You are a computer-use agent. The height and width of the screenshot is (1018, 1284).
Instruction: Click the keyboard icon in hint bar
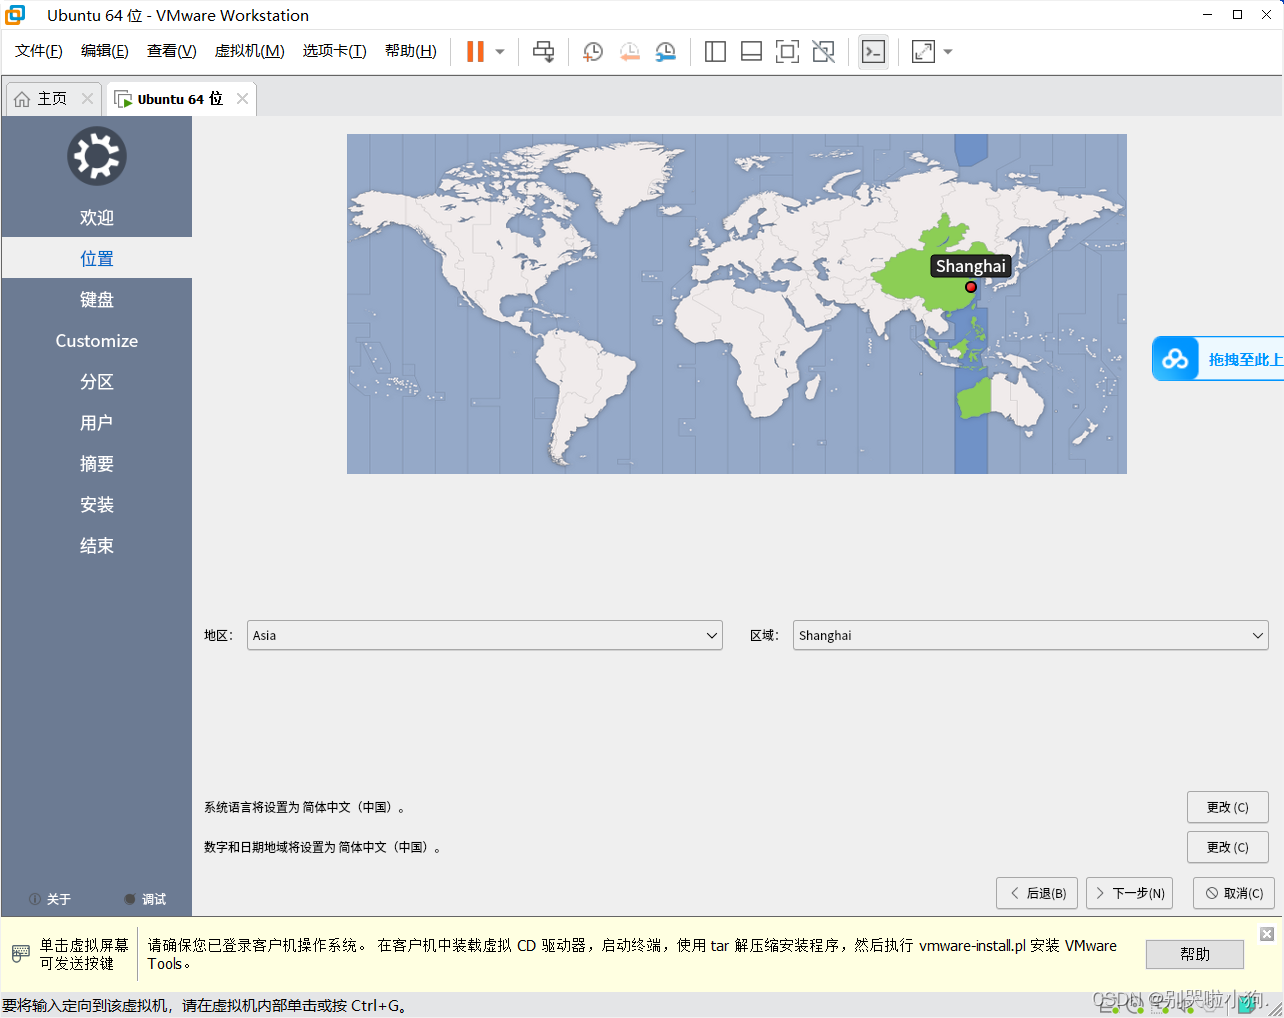coord(21,954)
